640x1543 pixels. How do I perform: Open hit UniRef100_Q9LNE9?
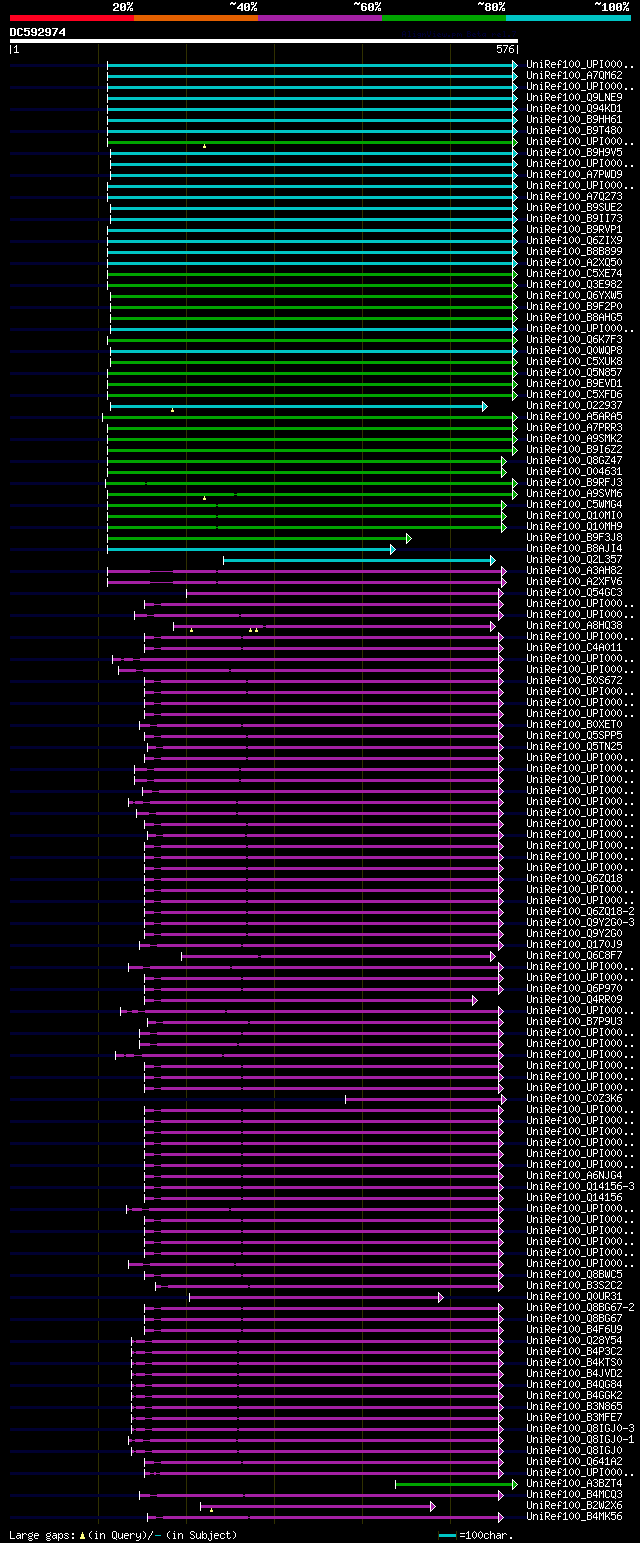(574, 97)
